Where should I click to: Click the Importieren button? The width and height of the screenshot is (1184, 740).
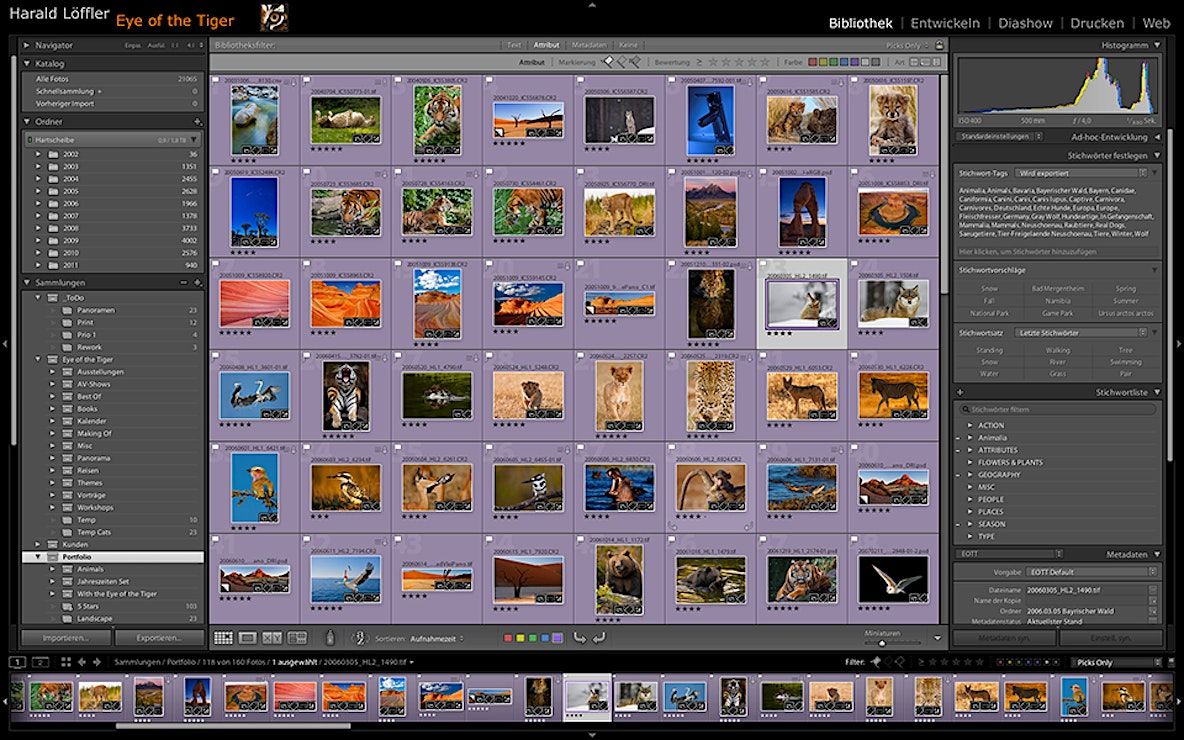tap(64, 638)
